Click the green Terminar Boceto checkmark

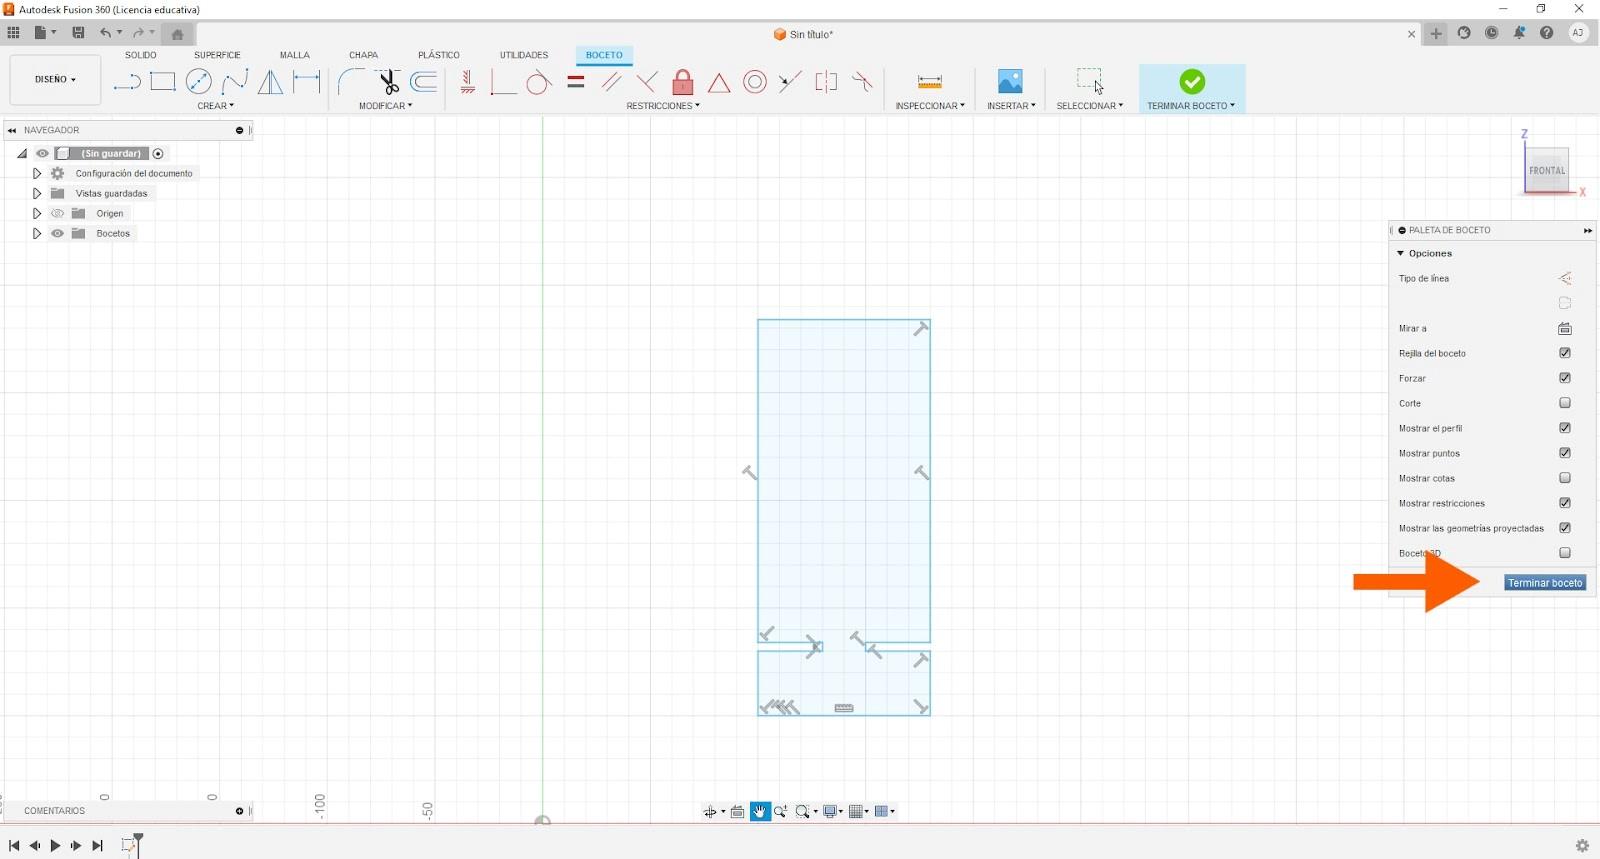(1192, 81)
